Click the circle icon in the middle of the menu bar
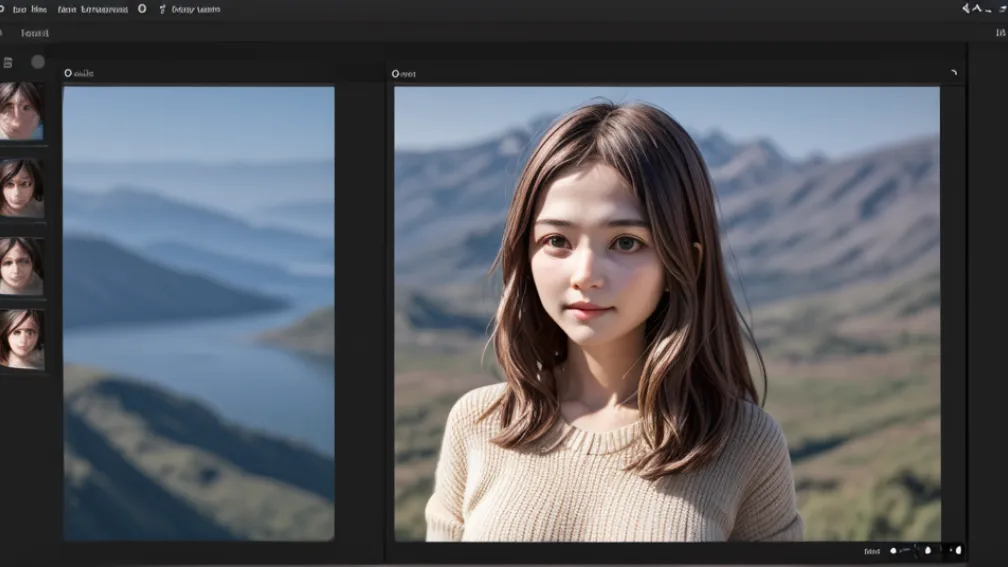Viewport: 1008px width, 567px height. coord(142,9)
